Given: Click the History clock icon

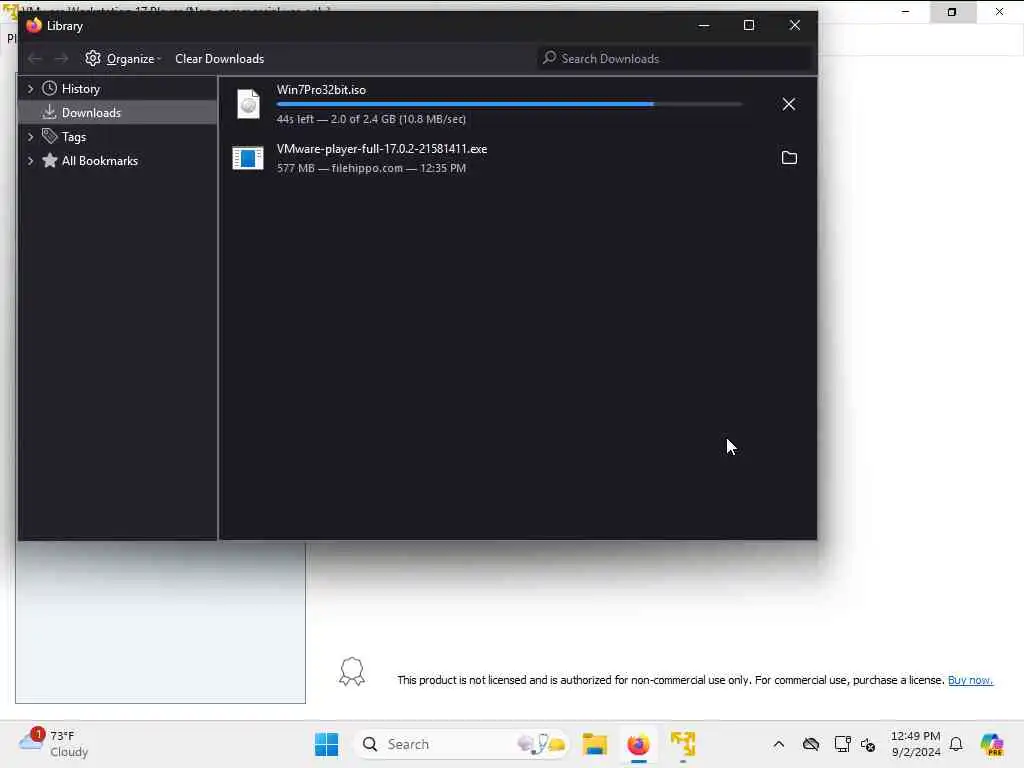Looking at the screenshot, I should (x=49, y=89).
